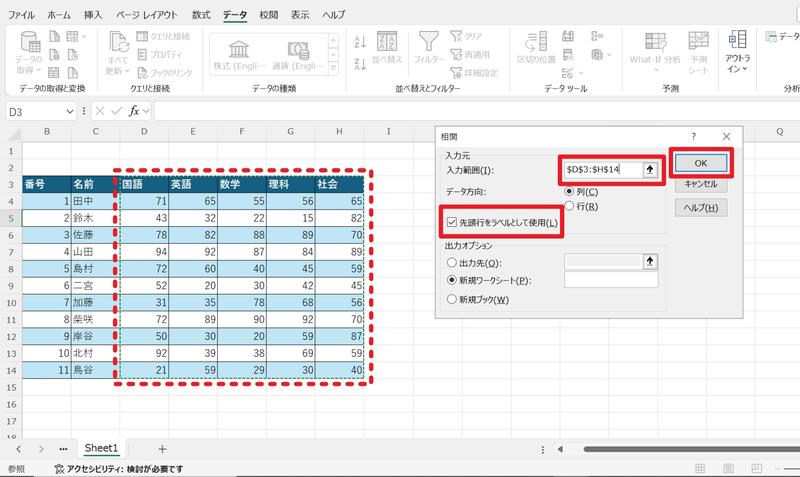
Task: Click cell containing 田中
Action: (x=95, y=201)
